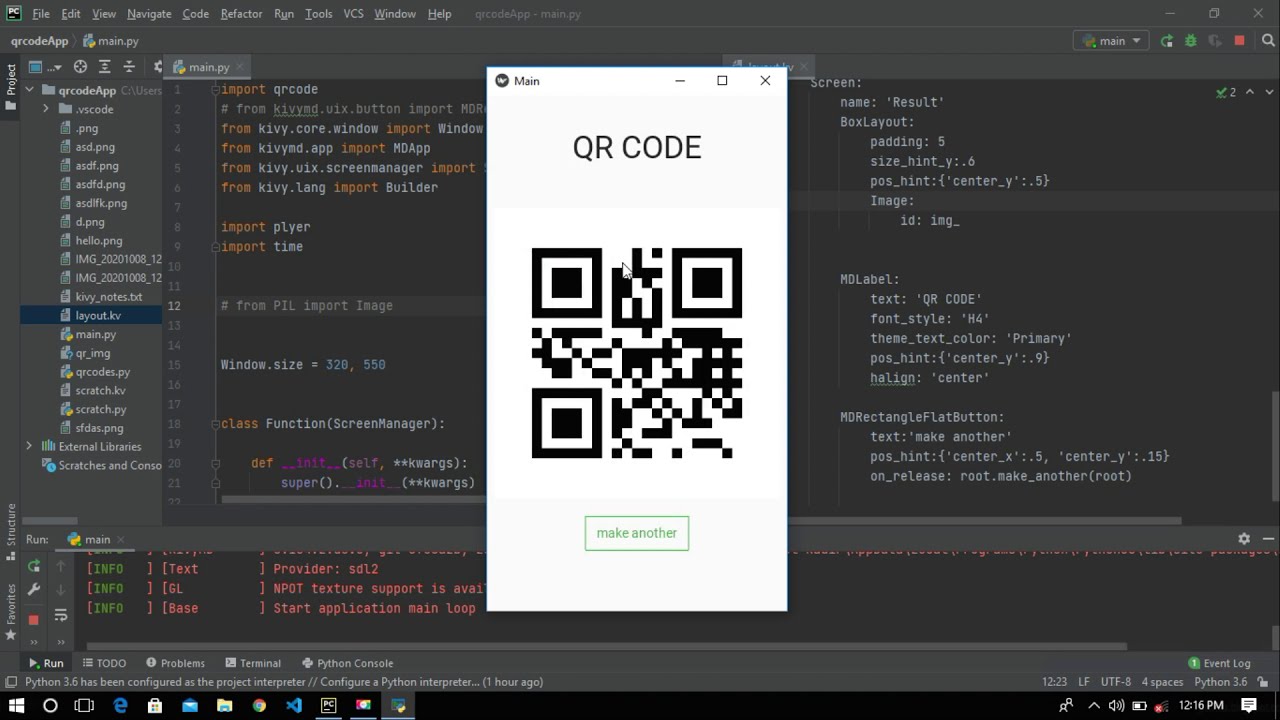Open Scratches and Consoles node
1280x720 pixels.
(x=101, y=465)
